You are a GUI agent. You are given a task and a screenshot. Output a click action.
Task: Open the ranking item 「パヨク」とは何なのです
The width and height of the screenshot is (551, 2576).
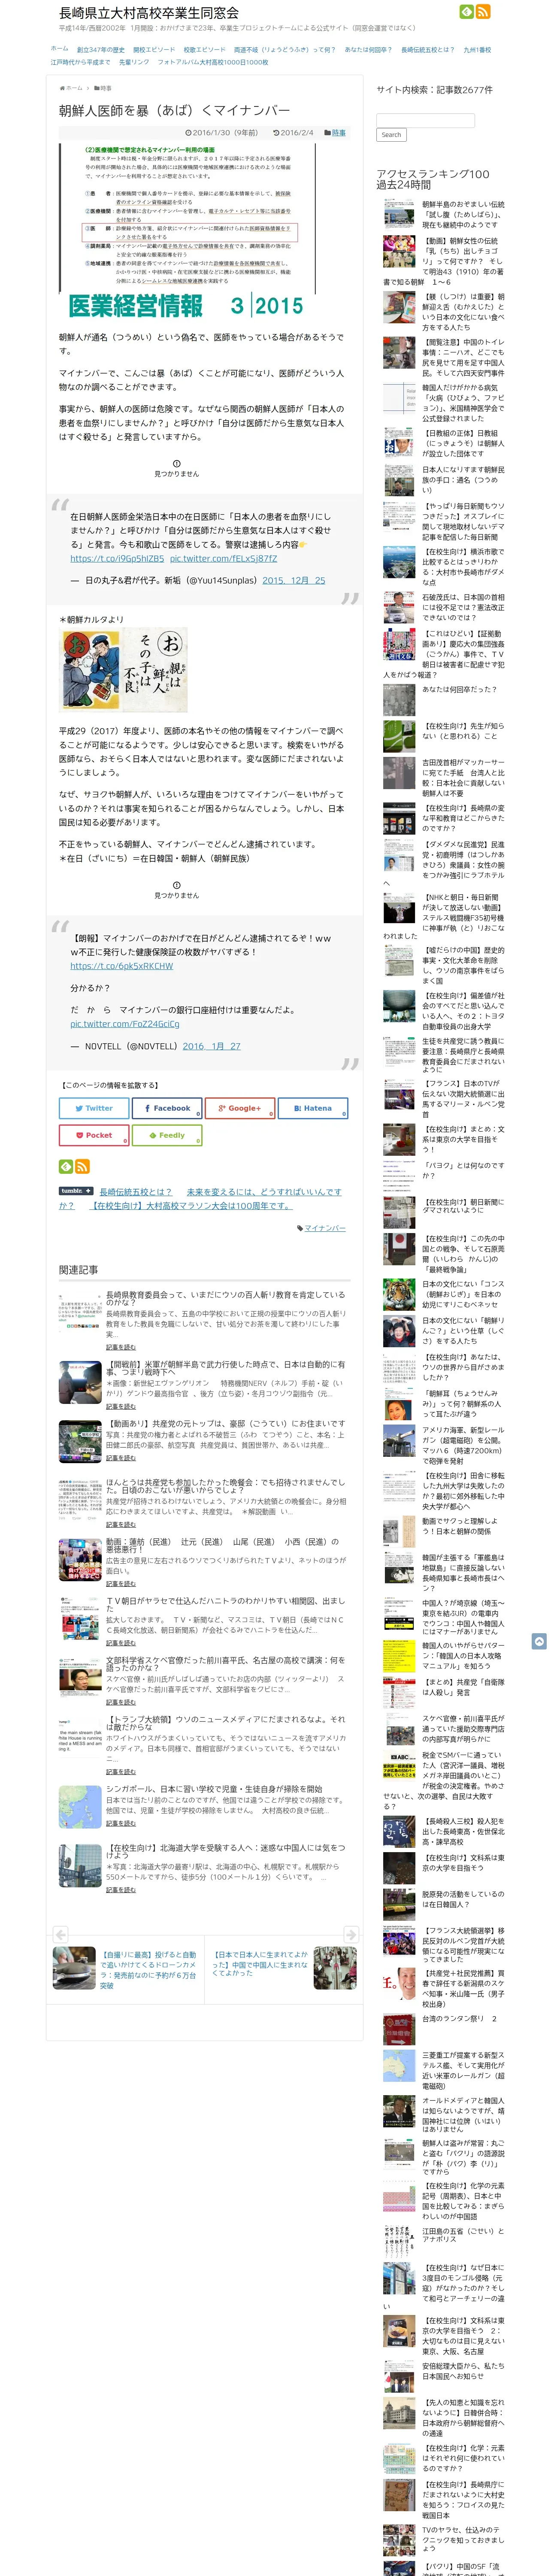tap(463, 1170)
